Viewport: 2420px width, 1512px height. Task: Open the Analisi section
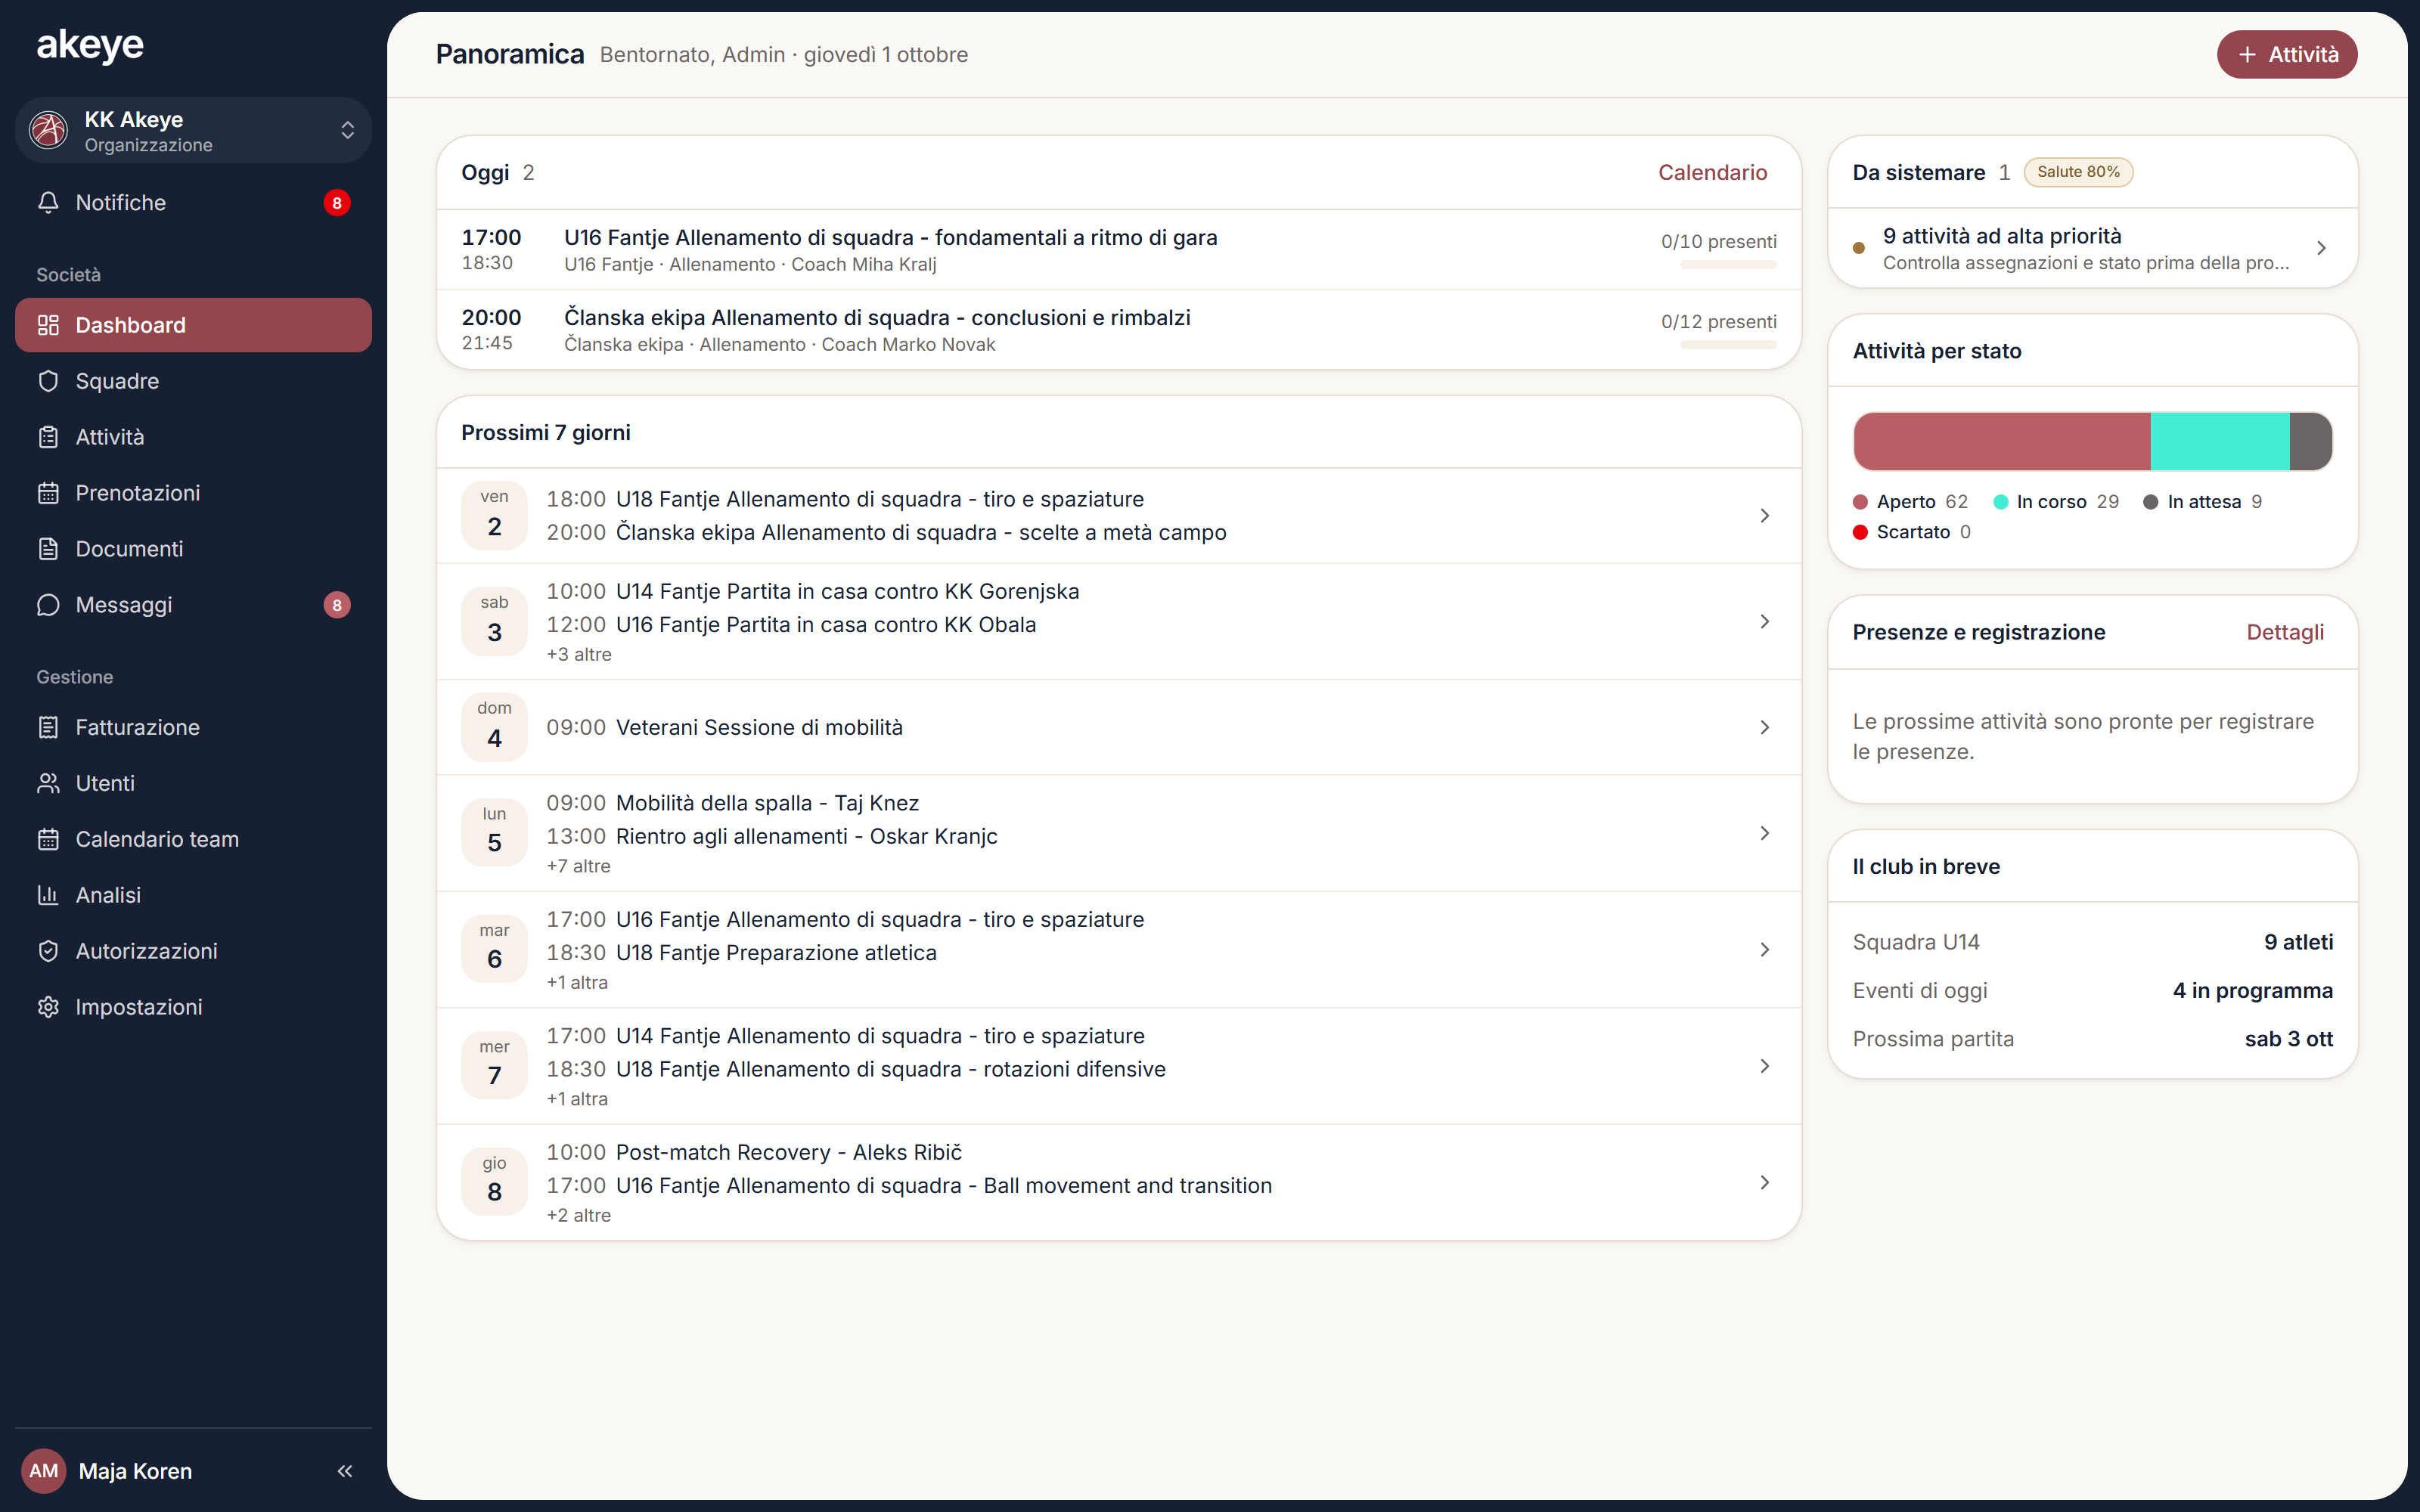193,895
